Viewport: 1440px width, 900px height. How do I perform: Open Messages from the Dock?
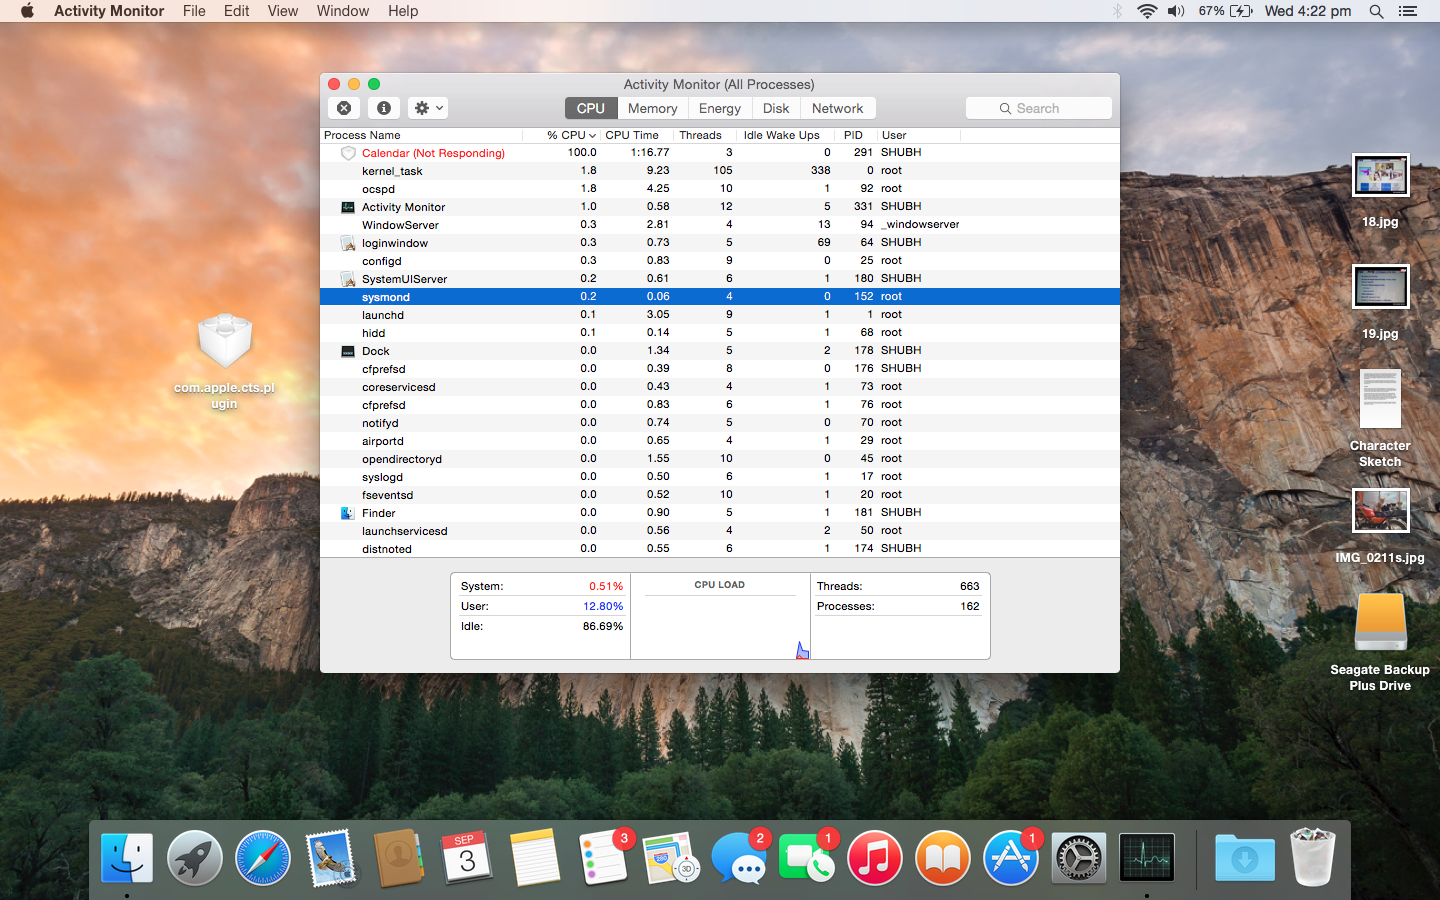pyautogui.click(x=739, y=858)
